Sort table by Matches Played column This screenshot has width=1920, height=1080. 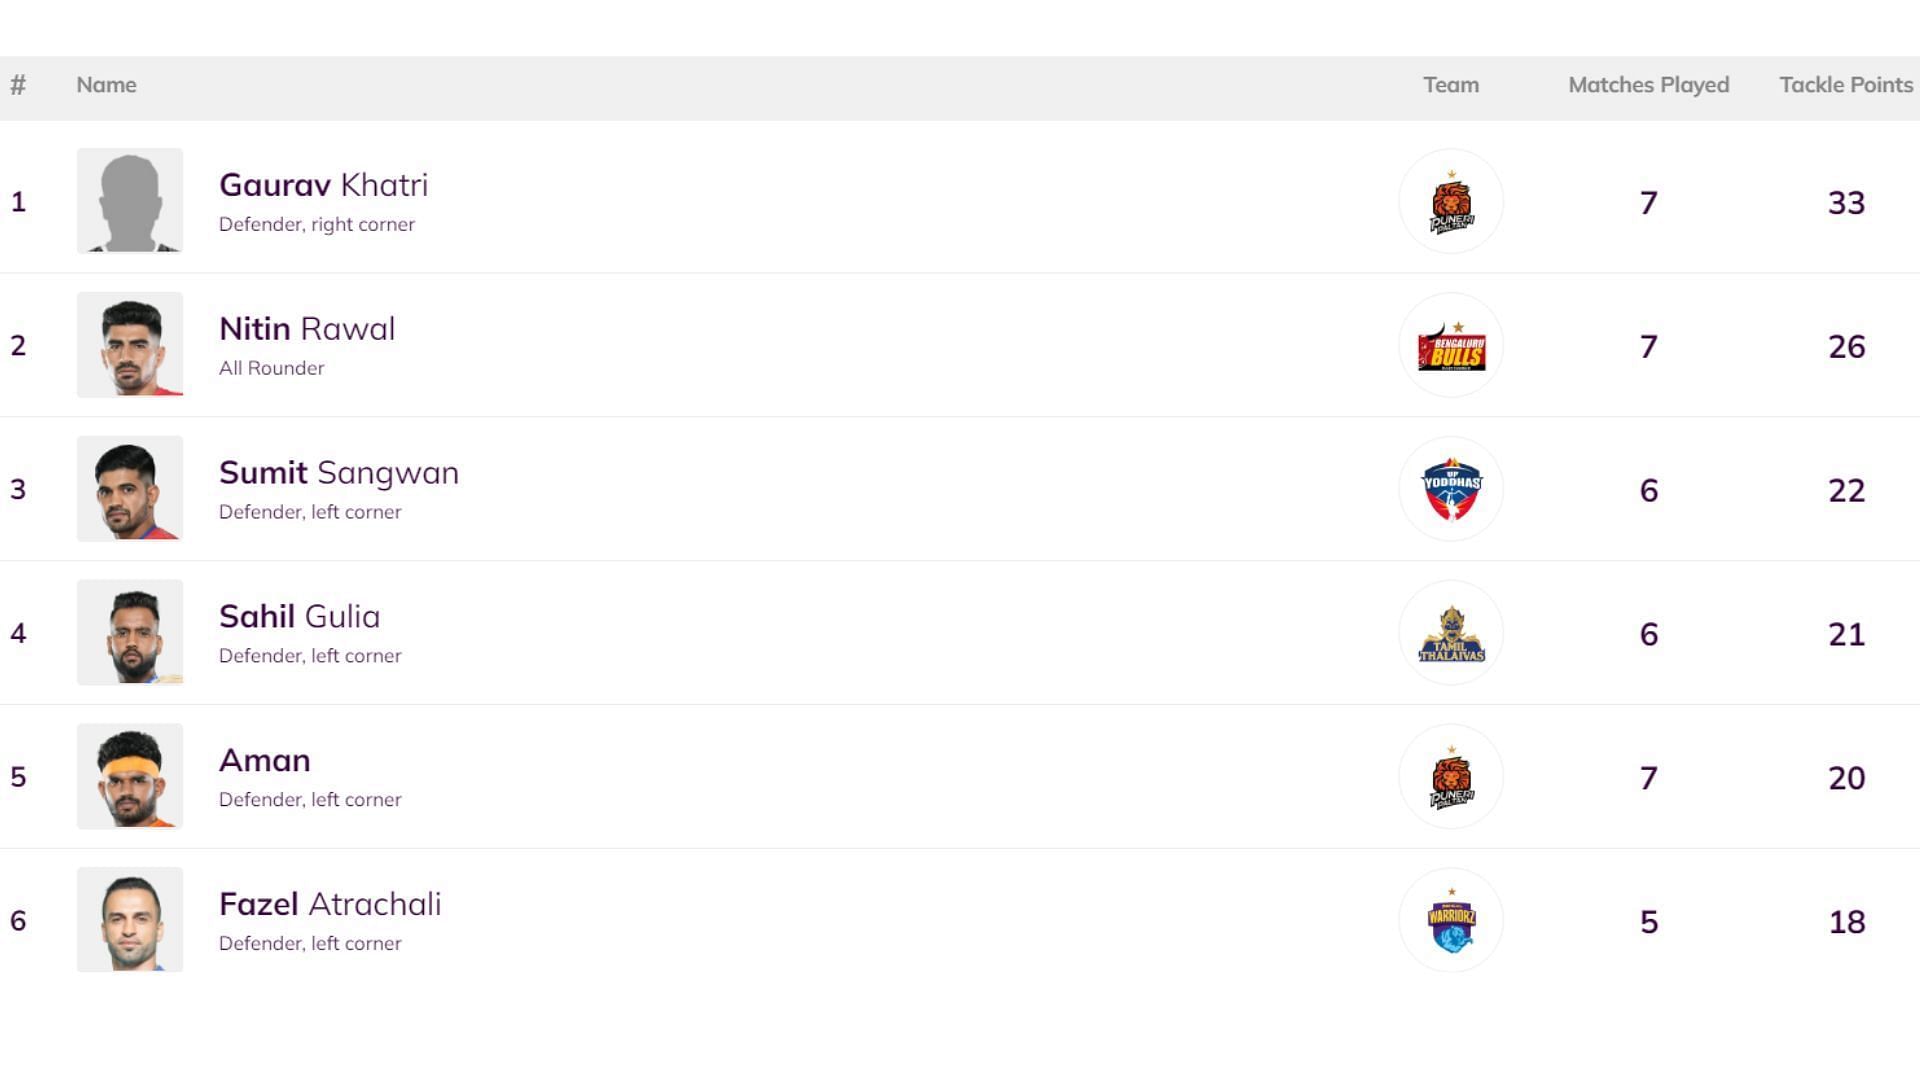1648,85
